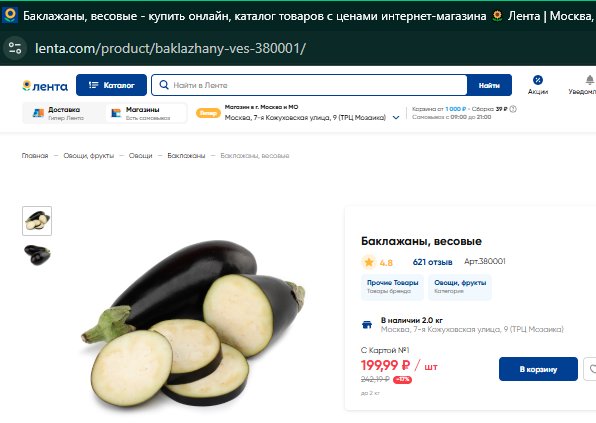This screenshot has height=423, width=596.
Task: Click the search magnifier icon
Action: (164, 85)
